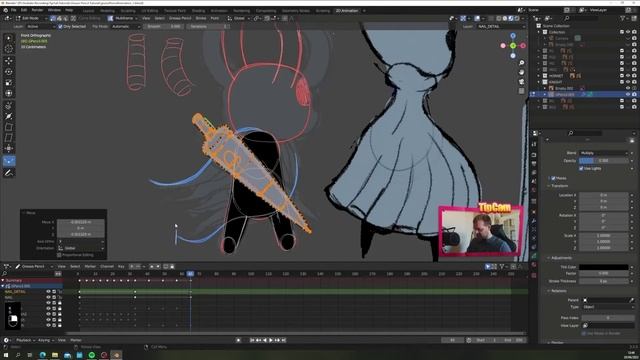Jump to the timeline start frame

pos(252,340)
